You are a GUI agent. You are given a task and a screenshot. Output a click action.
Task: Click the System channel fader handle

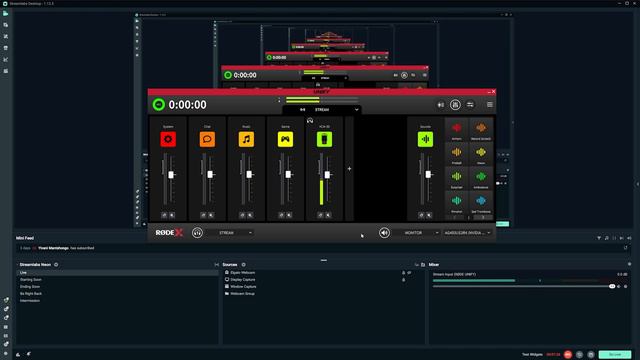coord(171,175)
